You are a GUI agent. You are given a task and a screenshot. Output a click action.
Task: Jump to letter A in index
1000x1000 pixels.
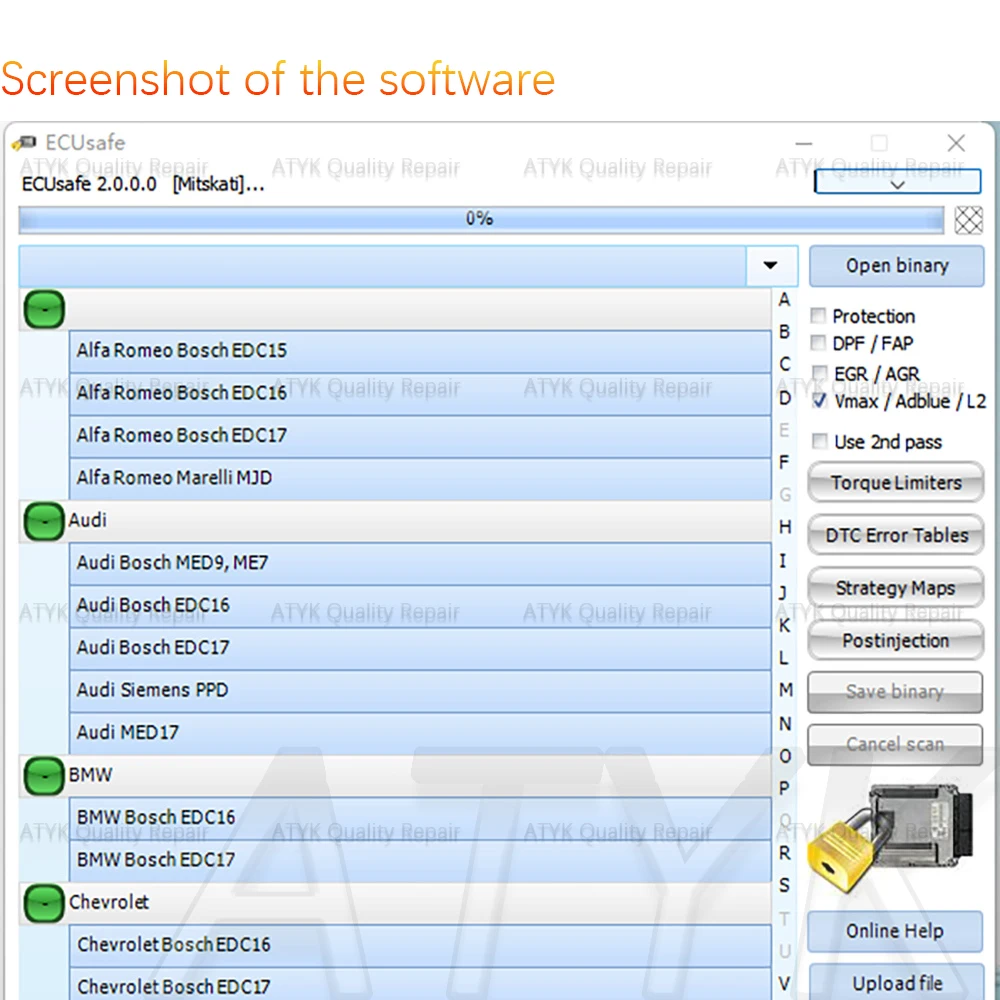(x=785, y=300)
